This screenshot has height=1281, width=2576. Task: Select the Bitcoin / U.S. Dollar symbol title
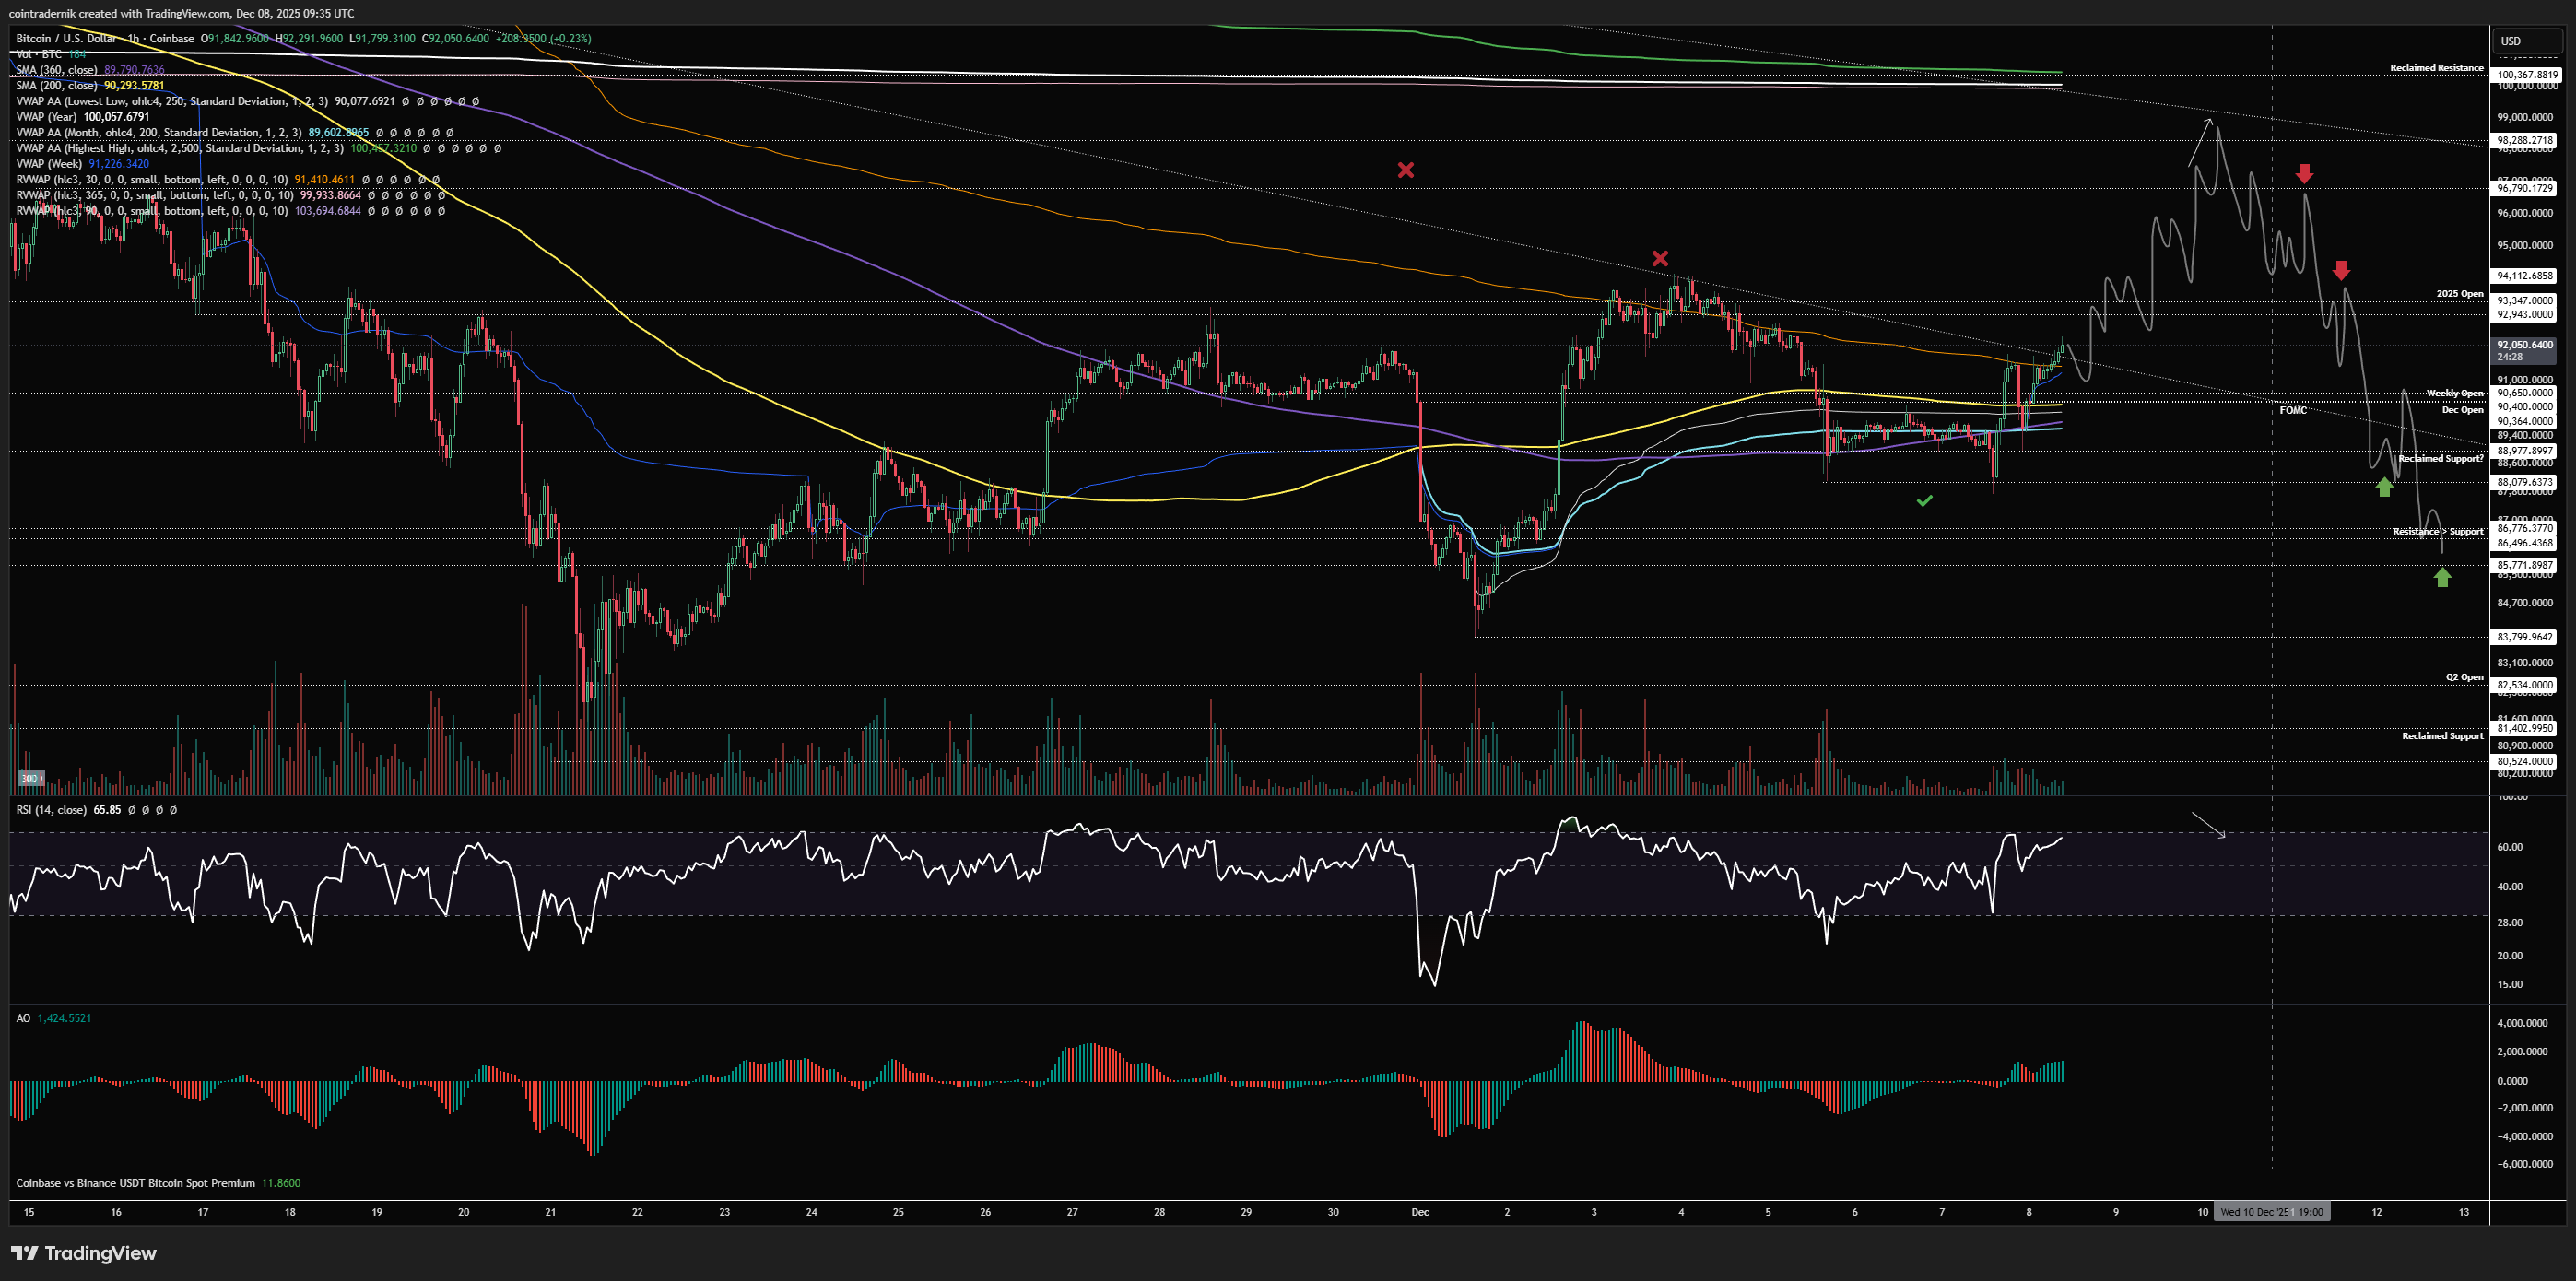[x=66, y=38]
